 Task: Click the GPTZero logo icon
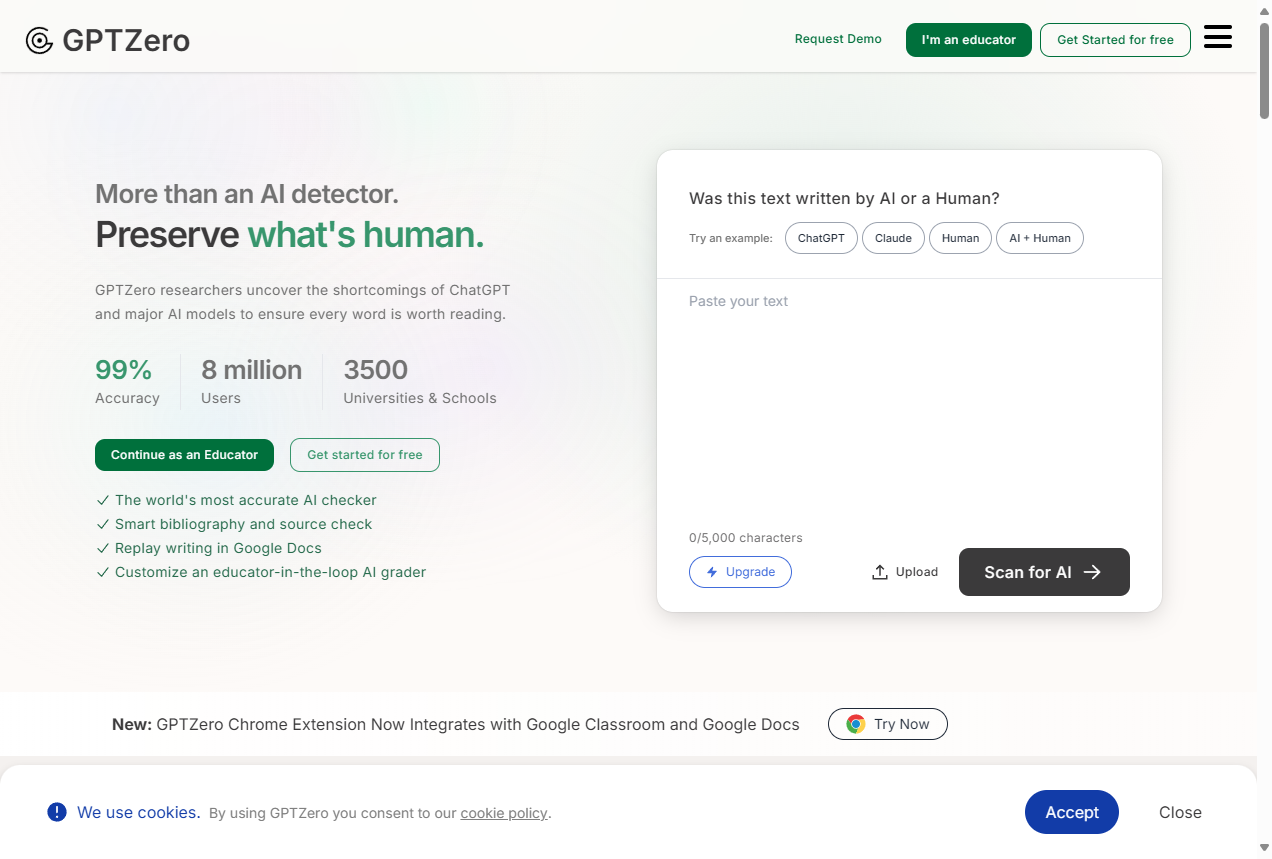(x=39, y=40)
